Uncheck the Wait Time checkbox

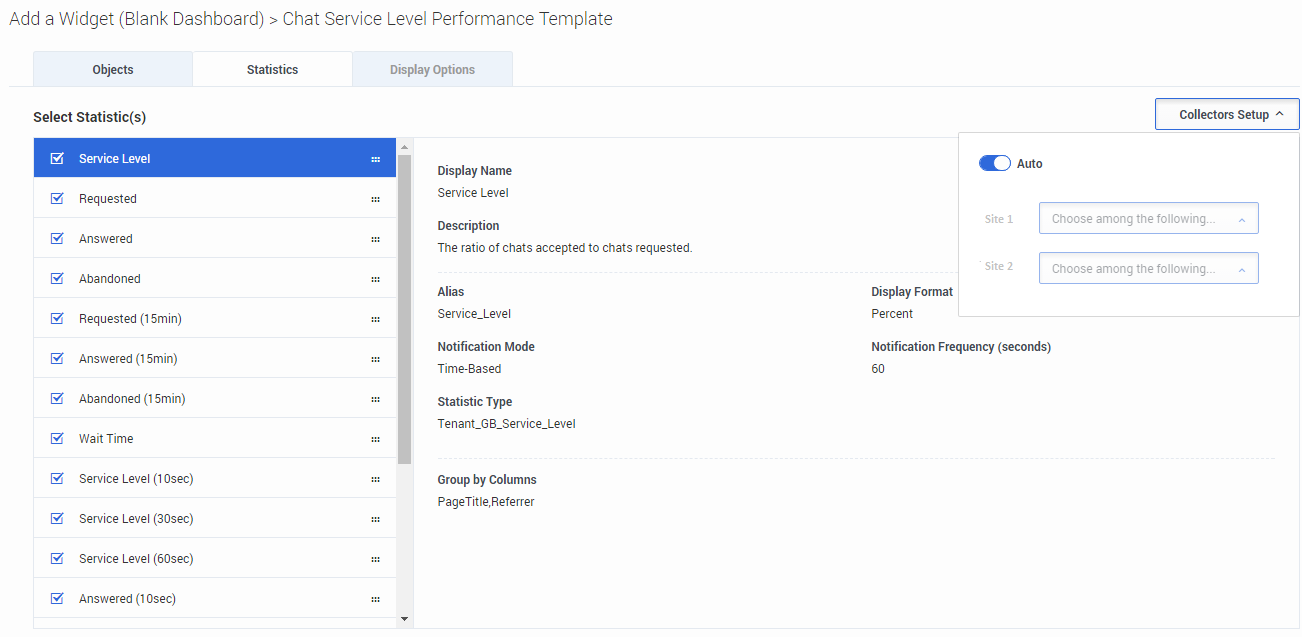(x=57, y=438)
